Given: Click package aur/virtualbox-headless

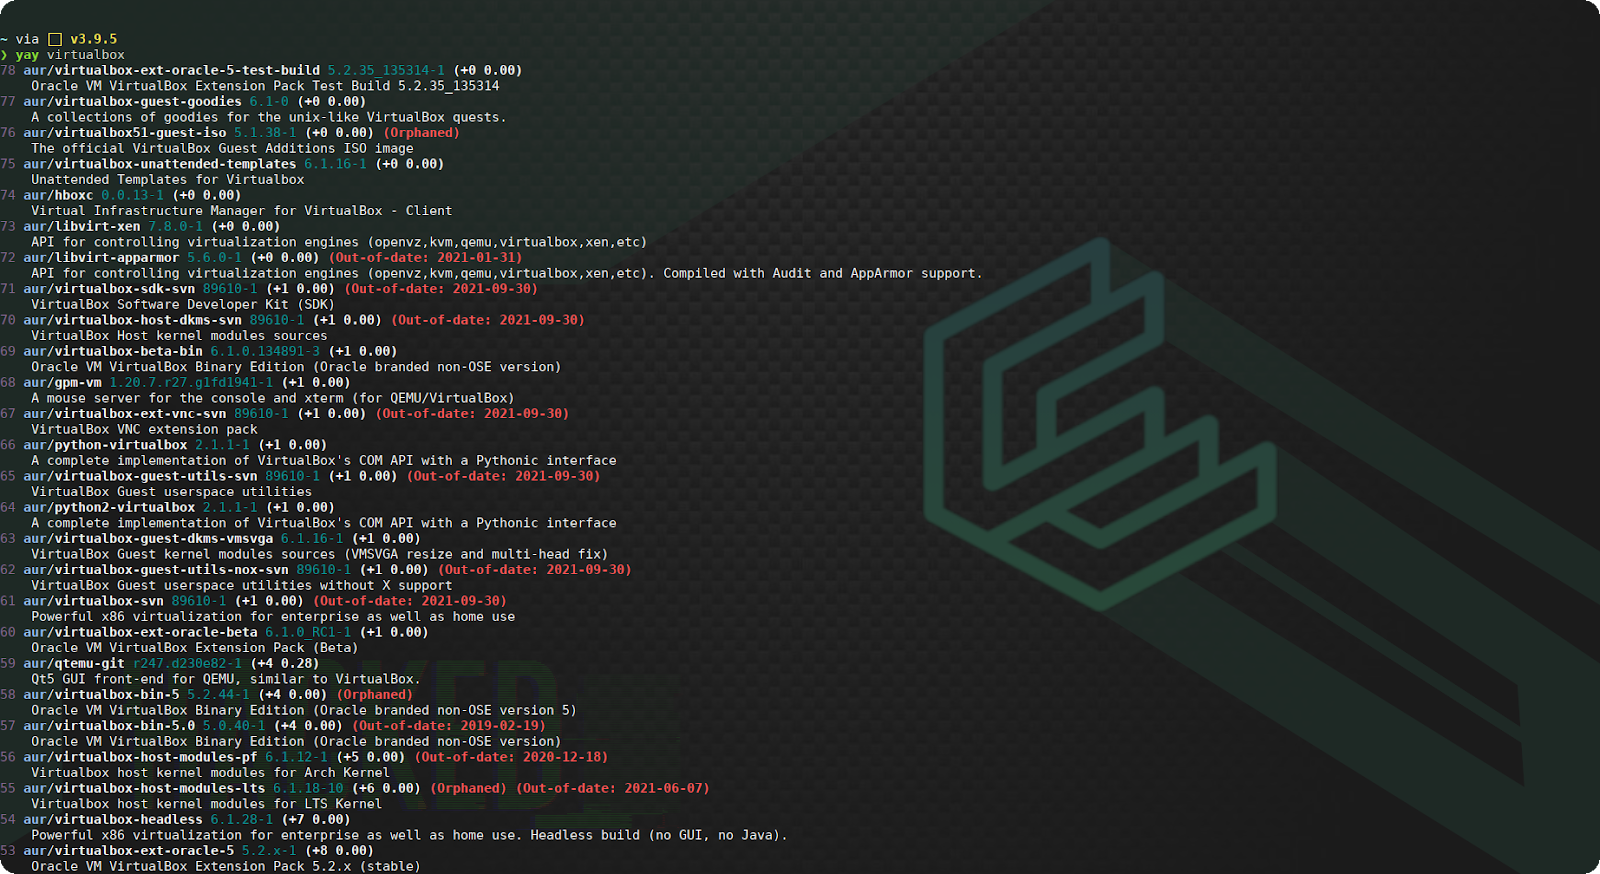Looking at the screenshot, I should tap(113, 819).
